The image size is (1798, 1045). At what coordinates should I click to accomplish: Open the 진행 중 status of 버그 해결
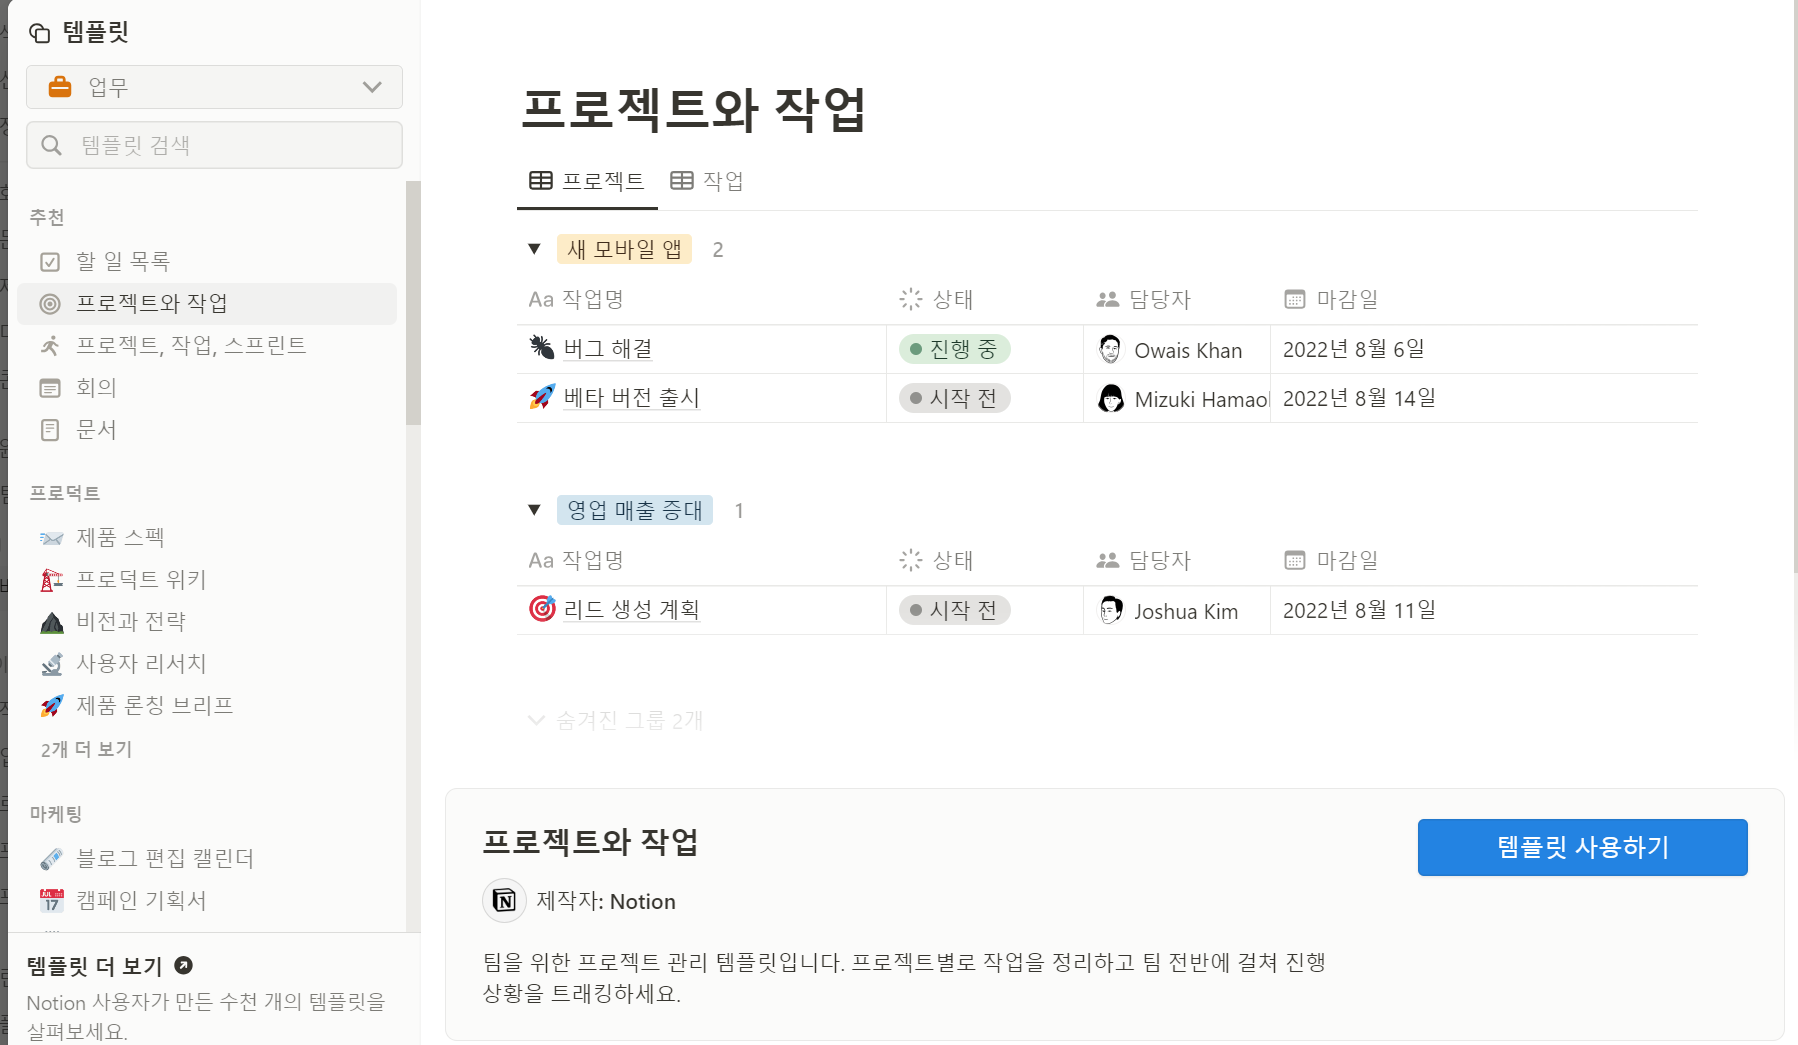[954, 349]
